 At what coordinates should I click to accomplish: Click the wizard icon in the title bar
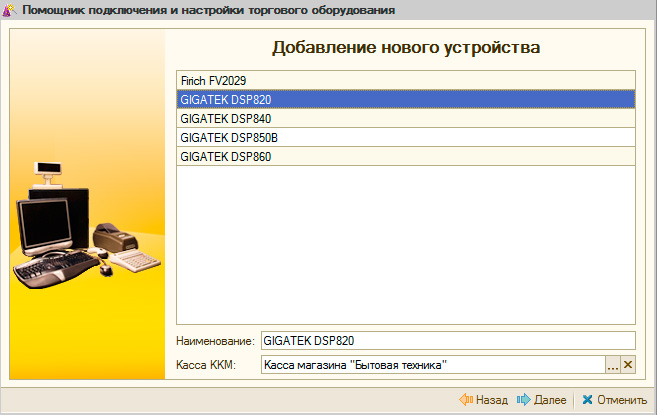pos(9,10)
